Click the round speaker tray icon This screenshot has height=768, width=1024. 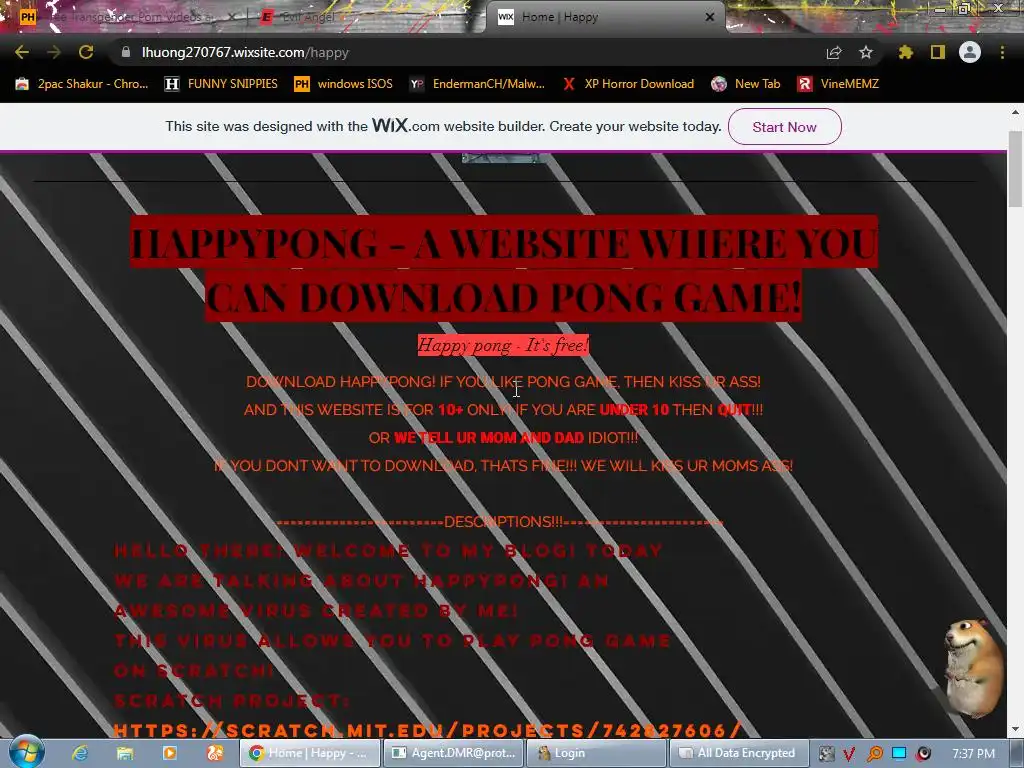pos(923,754)
